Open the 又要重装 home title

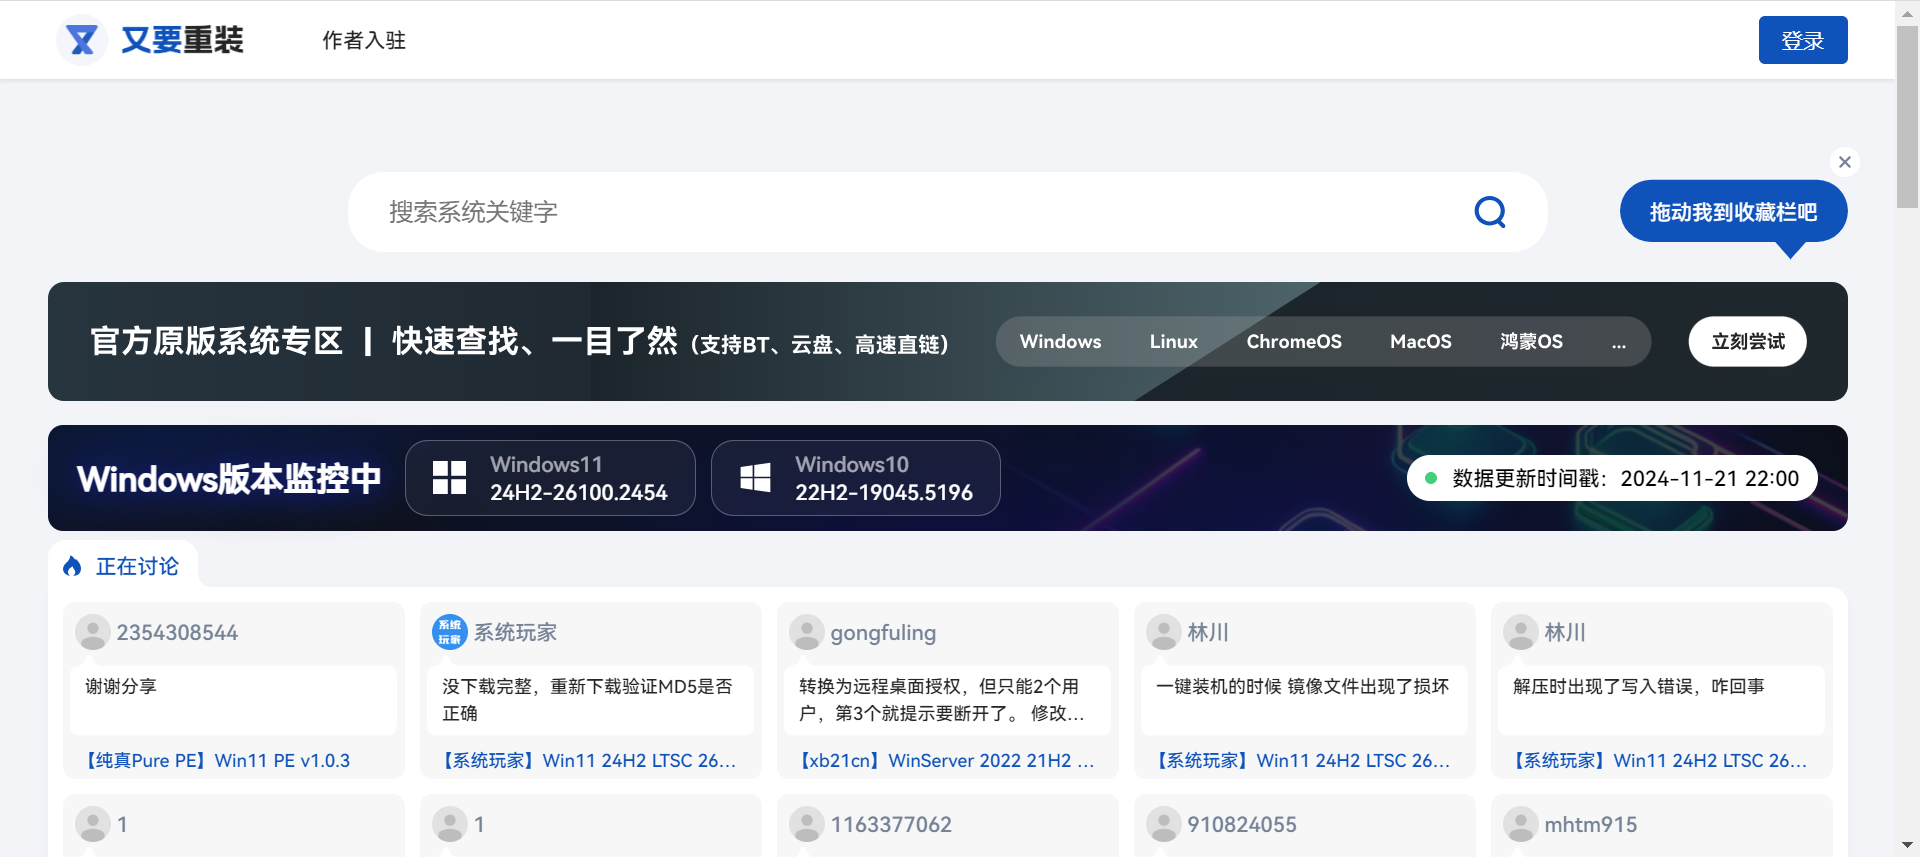pos(182,40)
